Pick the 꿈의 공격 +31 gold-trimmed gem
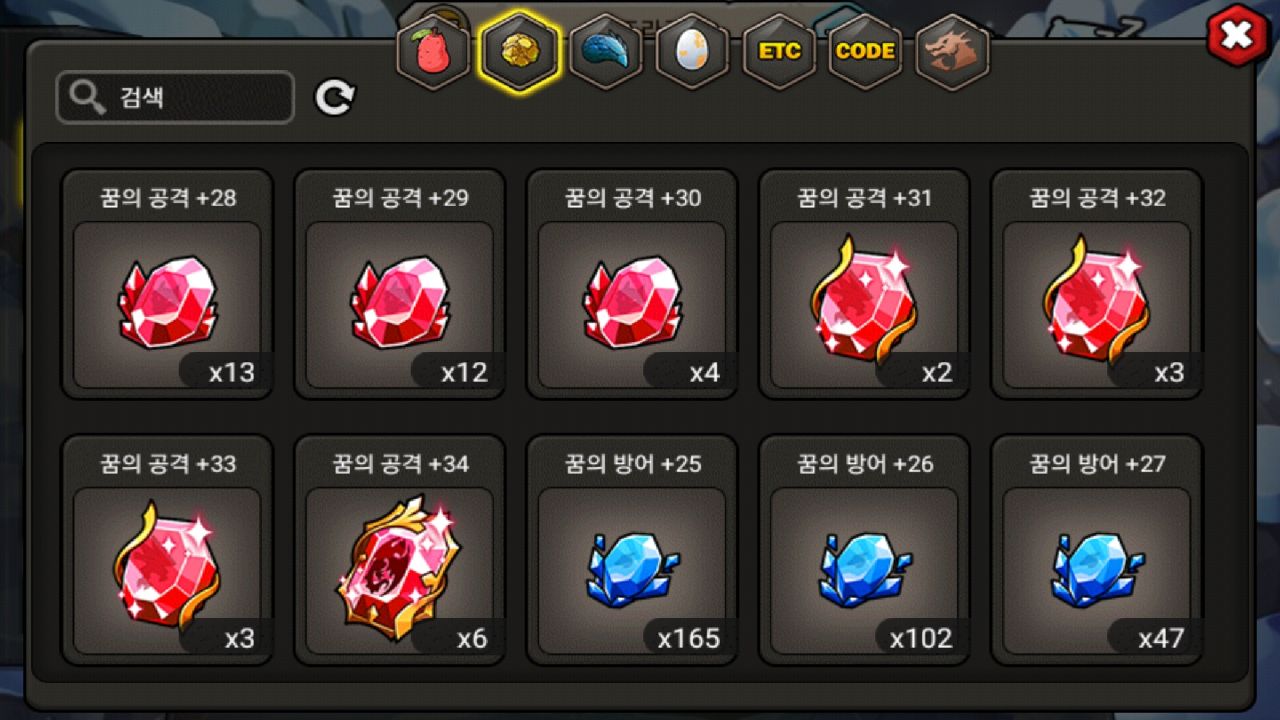1280x720 pixels. 863,284
